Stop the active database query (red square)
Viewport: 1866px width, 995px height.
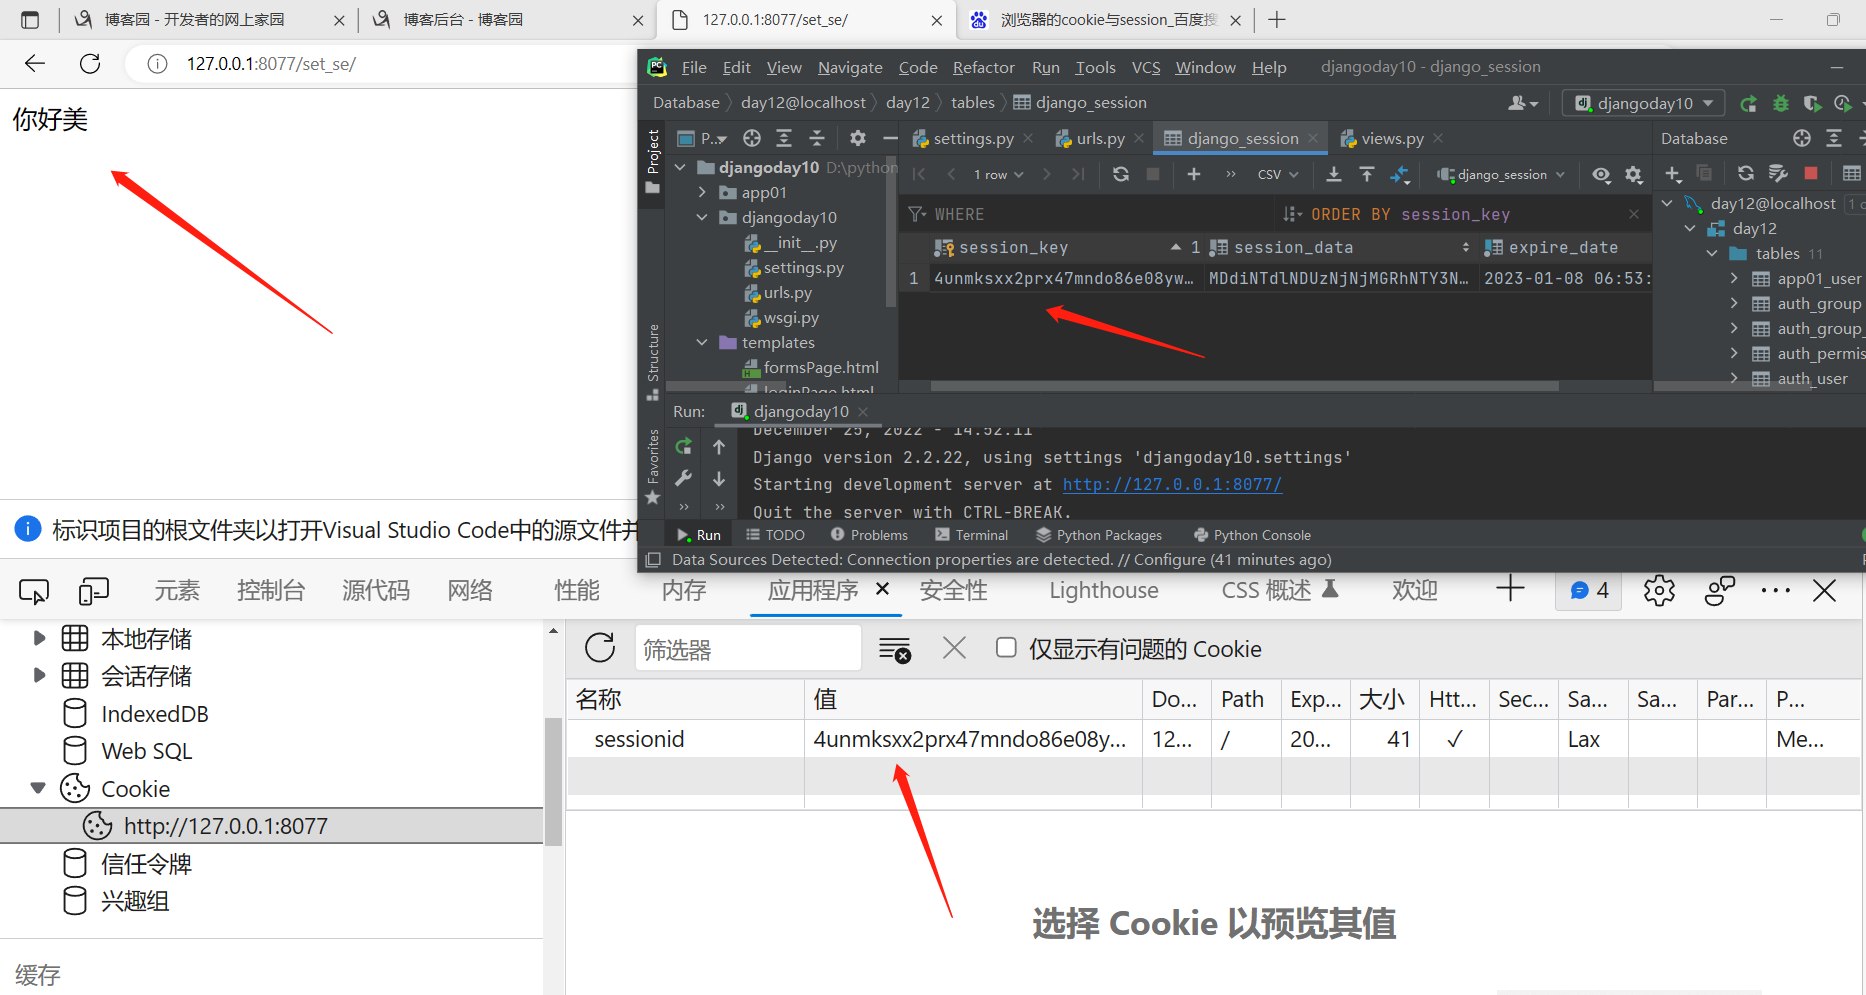[1811, 173]
